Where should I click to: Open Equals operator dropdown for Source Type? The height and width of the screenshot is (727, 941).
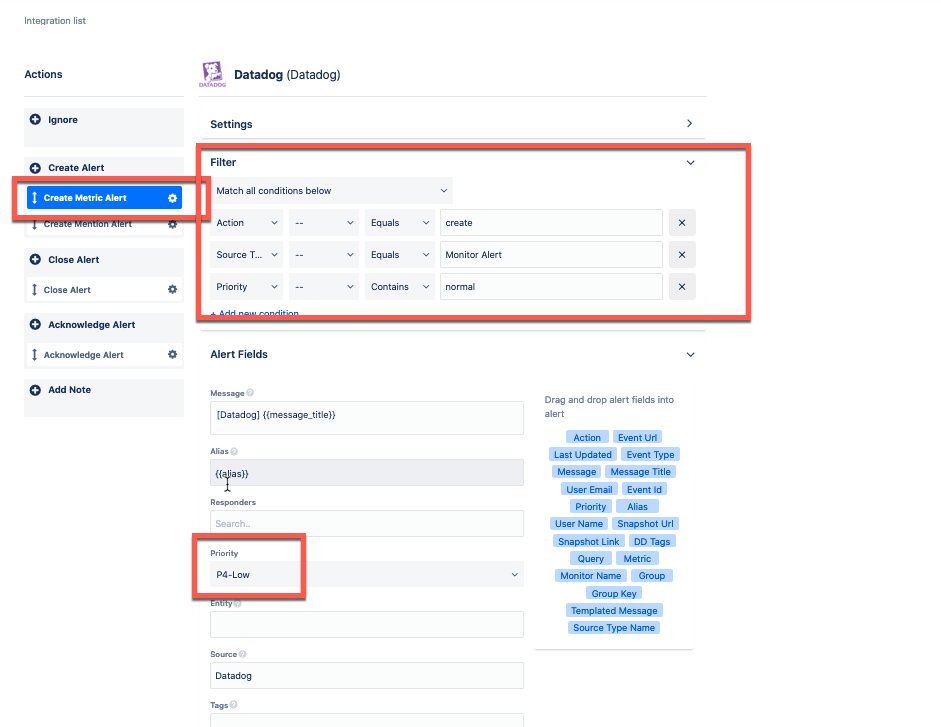[400, 255]
